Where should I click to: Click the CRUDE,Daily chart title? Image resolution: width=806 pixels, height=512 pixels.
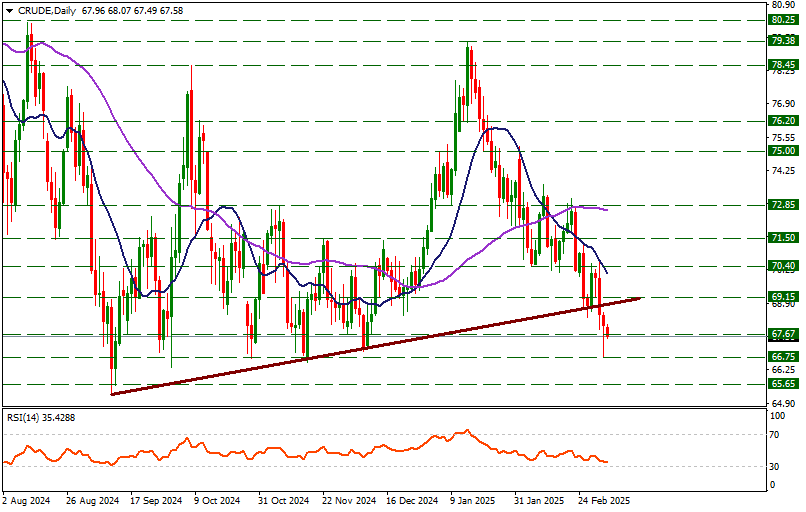click(47, 11)
